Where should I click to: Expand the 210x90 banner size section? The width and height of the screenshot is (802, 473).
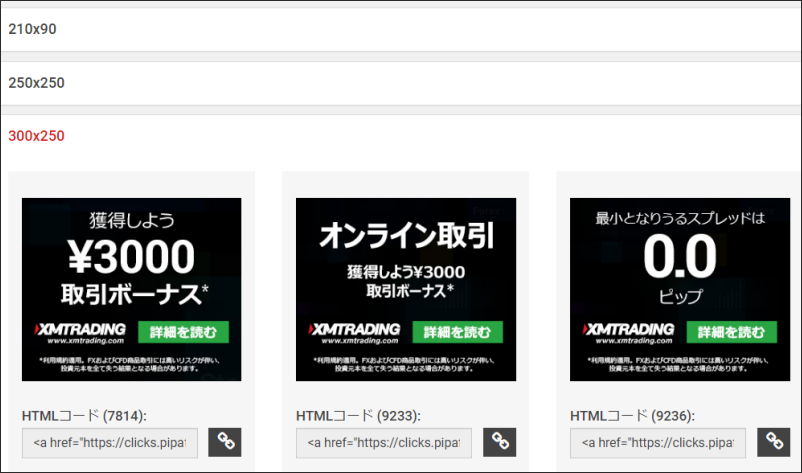[x=33, y=29]
